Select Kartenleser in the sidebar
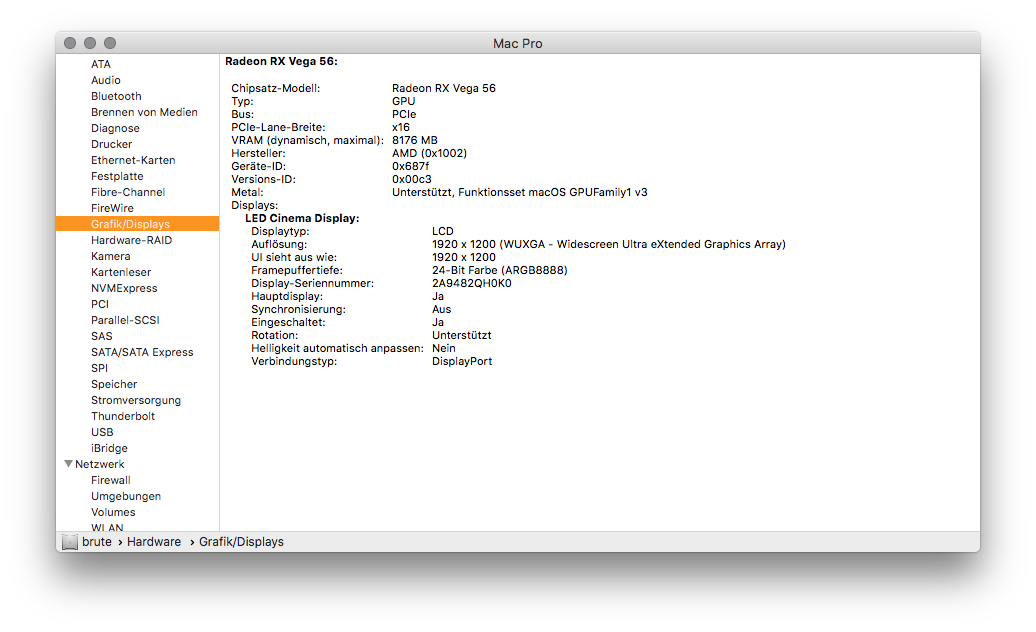The width and height of the screenshot is (1036, 632). click(121, 272)
